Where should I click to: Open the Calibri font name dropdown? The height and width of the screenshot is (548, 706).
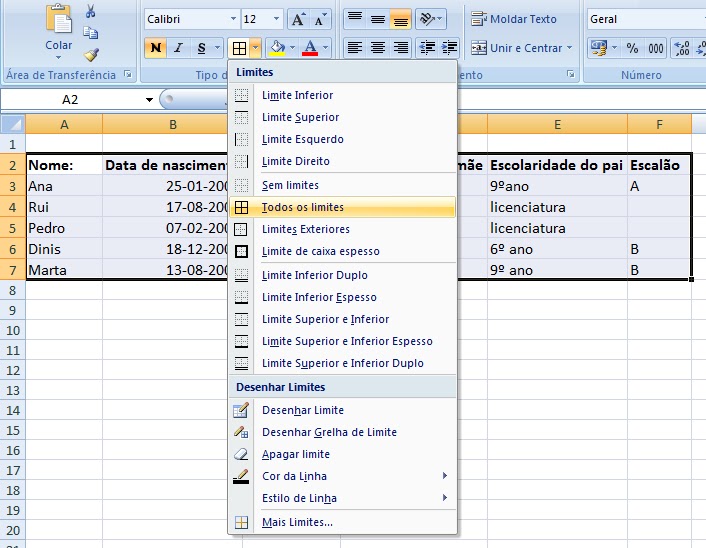click(x=233, y=19)
